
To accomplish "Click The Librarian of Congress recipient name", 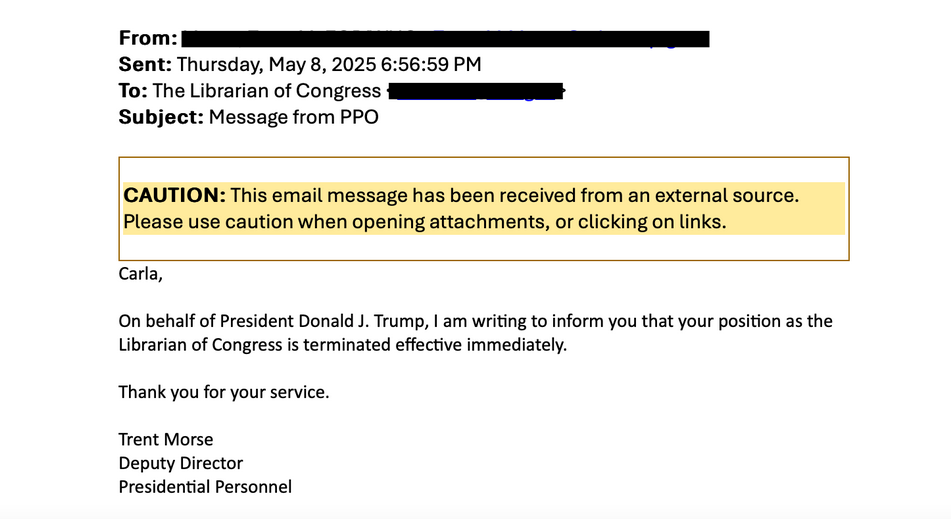I will click(x=266, y=91).
